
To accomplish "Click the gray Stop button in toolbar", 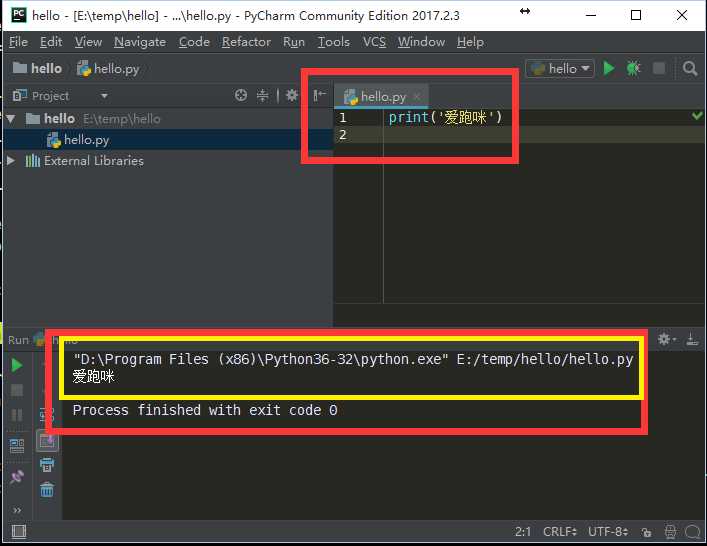I will click(x=659, y=69).
